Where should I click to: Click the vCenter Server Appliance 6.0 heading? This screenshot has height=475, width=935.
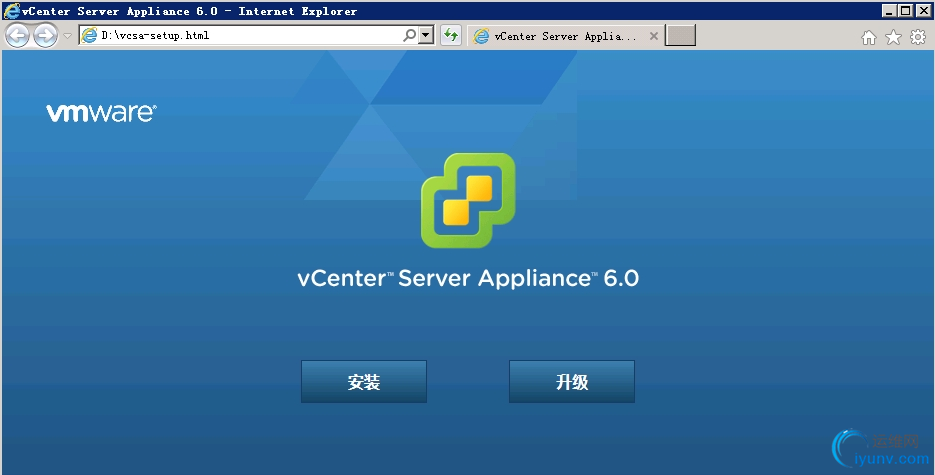468,278
